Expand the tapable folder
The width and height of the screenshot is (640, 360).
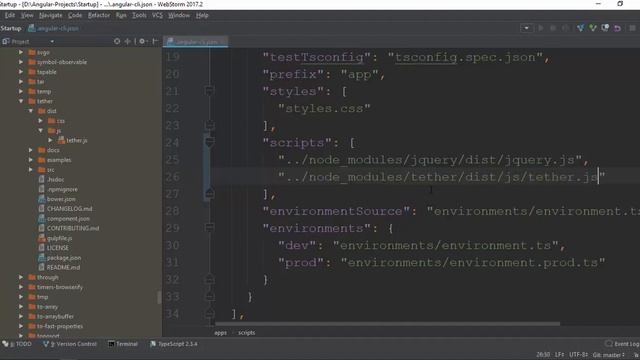point(21,72)
